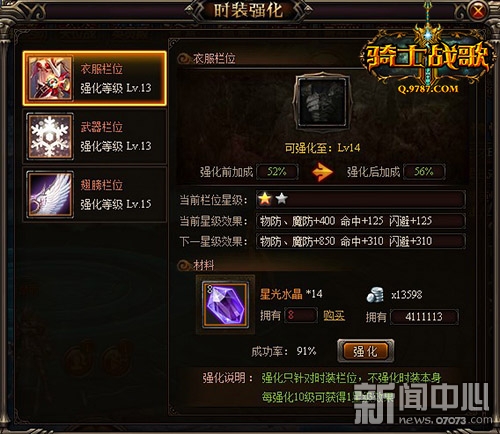This screenshot has width=500, height=434.
Task: Click the 56% post-enhancement bonus box
Action: 424,172
